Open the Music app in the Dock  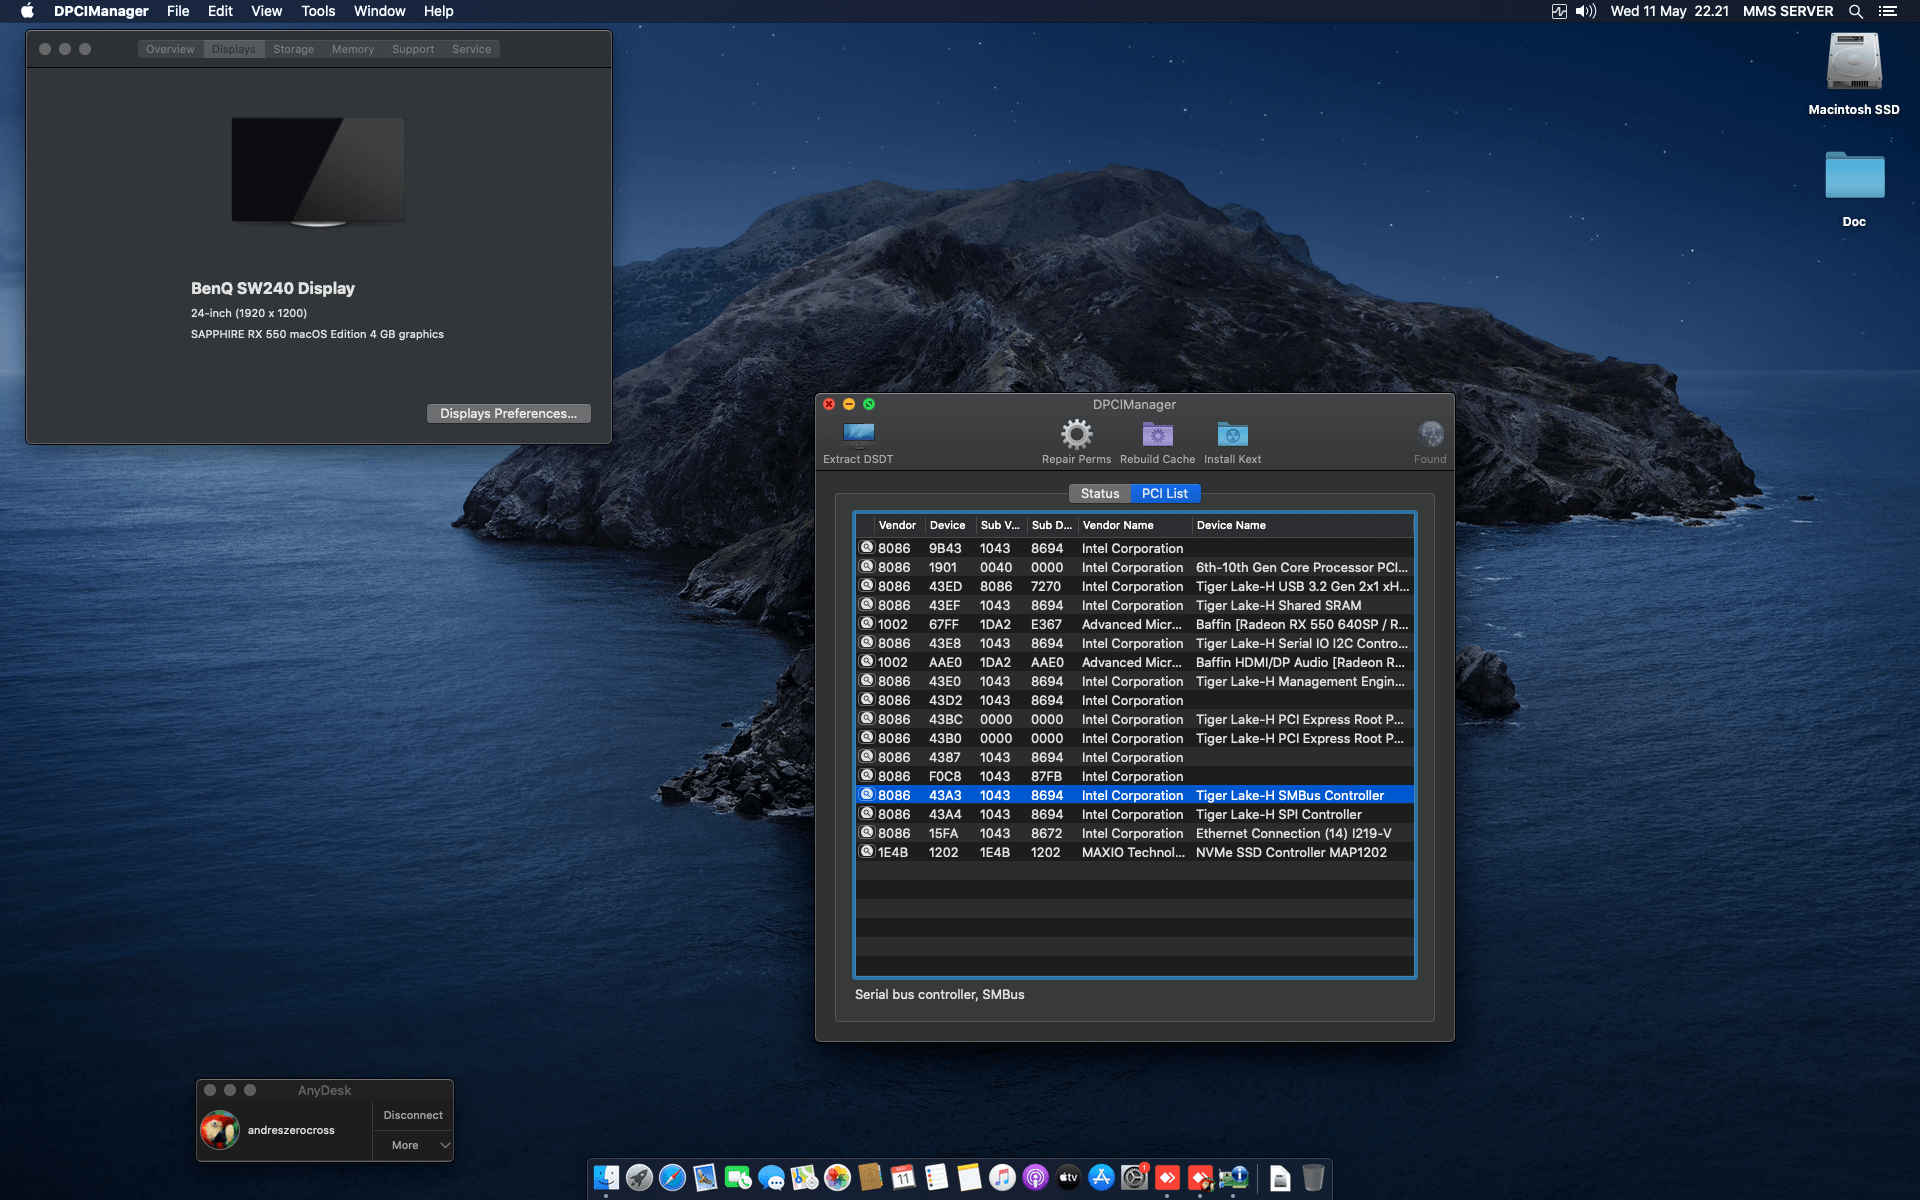point(1002,1178)
